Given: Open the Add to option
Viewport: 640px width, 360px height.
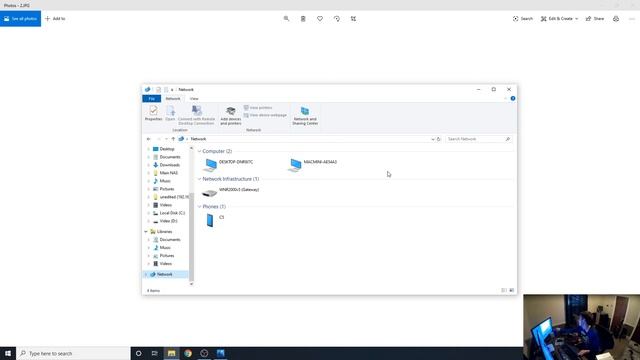Looking at the screenshot, I should tap(55, 19).
